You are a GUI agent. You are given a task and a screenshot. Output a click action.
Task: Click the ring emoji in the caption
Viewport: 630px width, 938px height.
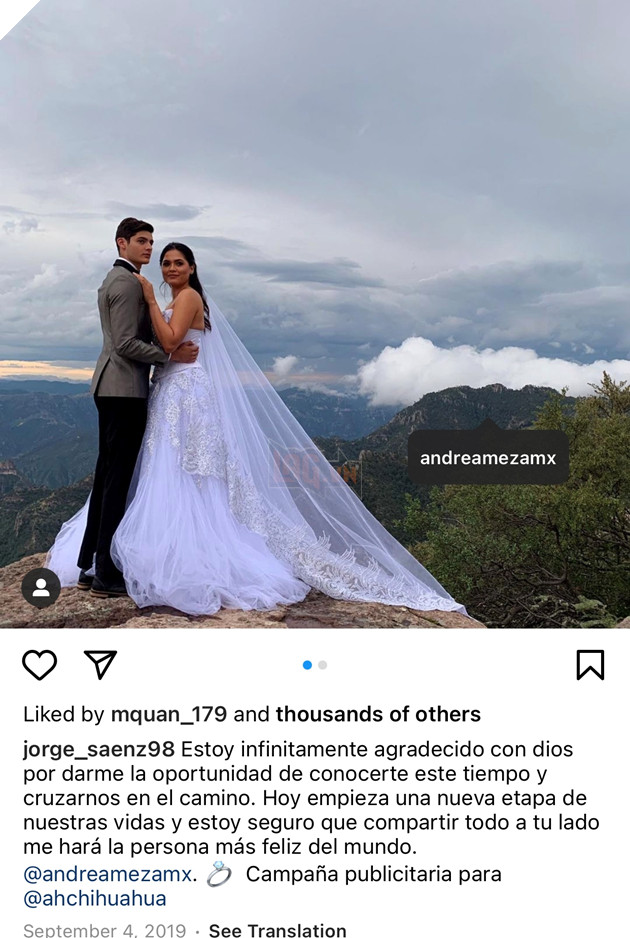[218, 874]
